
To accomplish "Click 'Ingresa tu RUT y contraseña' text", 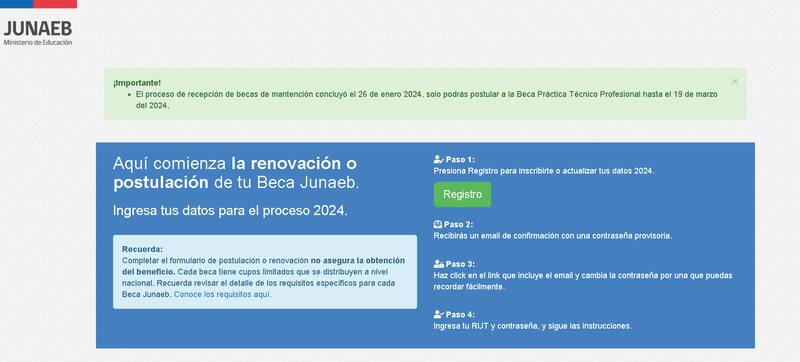I will [x=533, y=326].
